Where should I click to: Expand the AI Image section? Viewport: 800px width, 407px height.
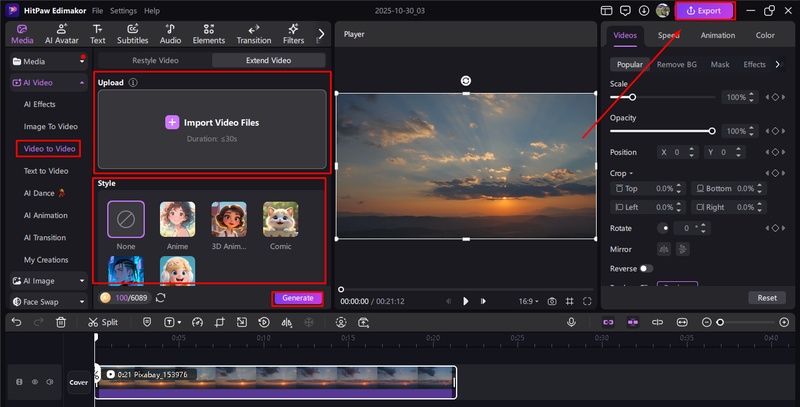(x=82, y=281)
